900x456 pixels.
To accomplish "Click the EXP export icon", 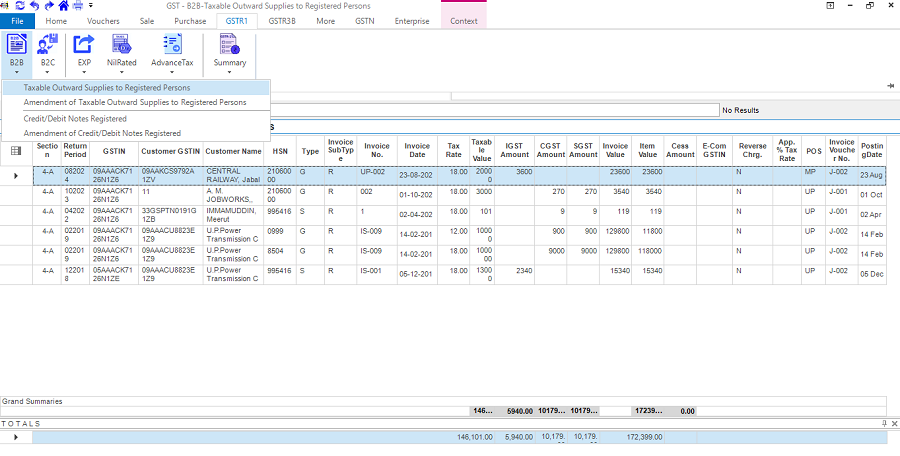I will (84, 45).
